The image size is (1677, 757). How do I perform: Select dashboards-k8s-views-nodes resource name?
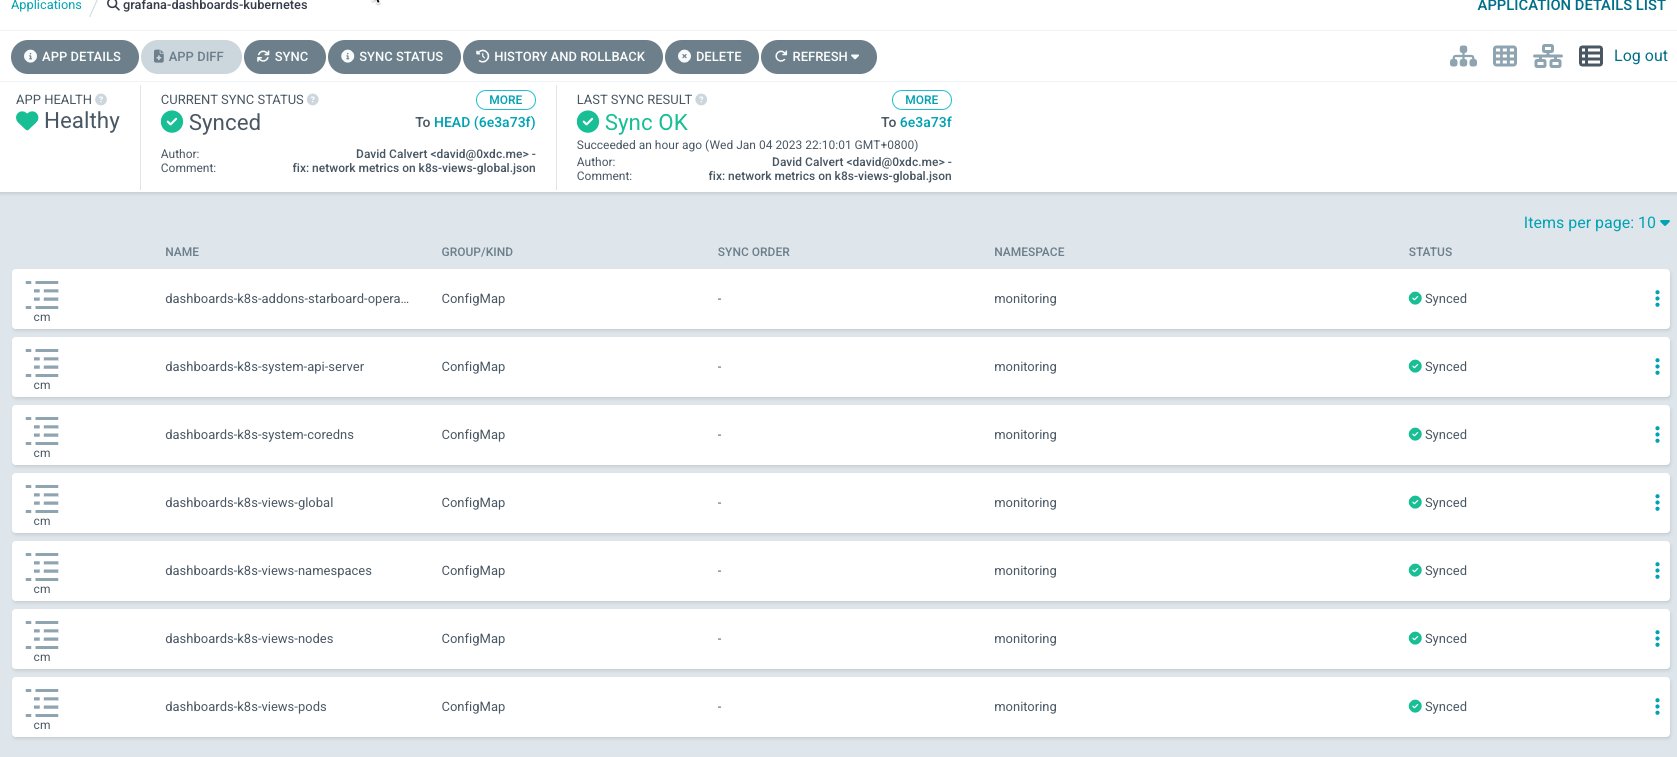click(x=249, y=639)
